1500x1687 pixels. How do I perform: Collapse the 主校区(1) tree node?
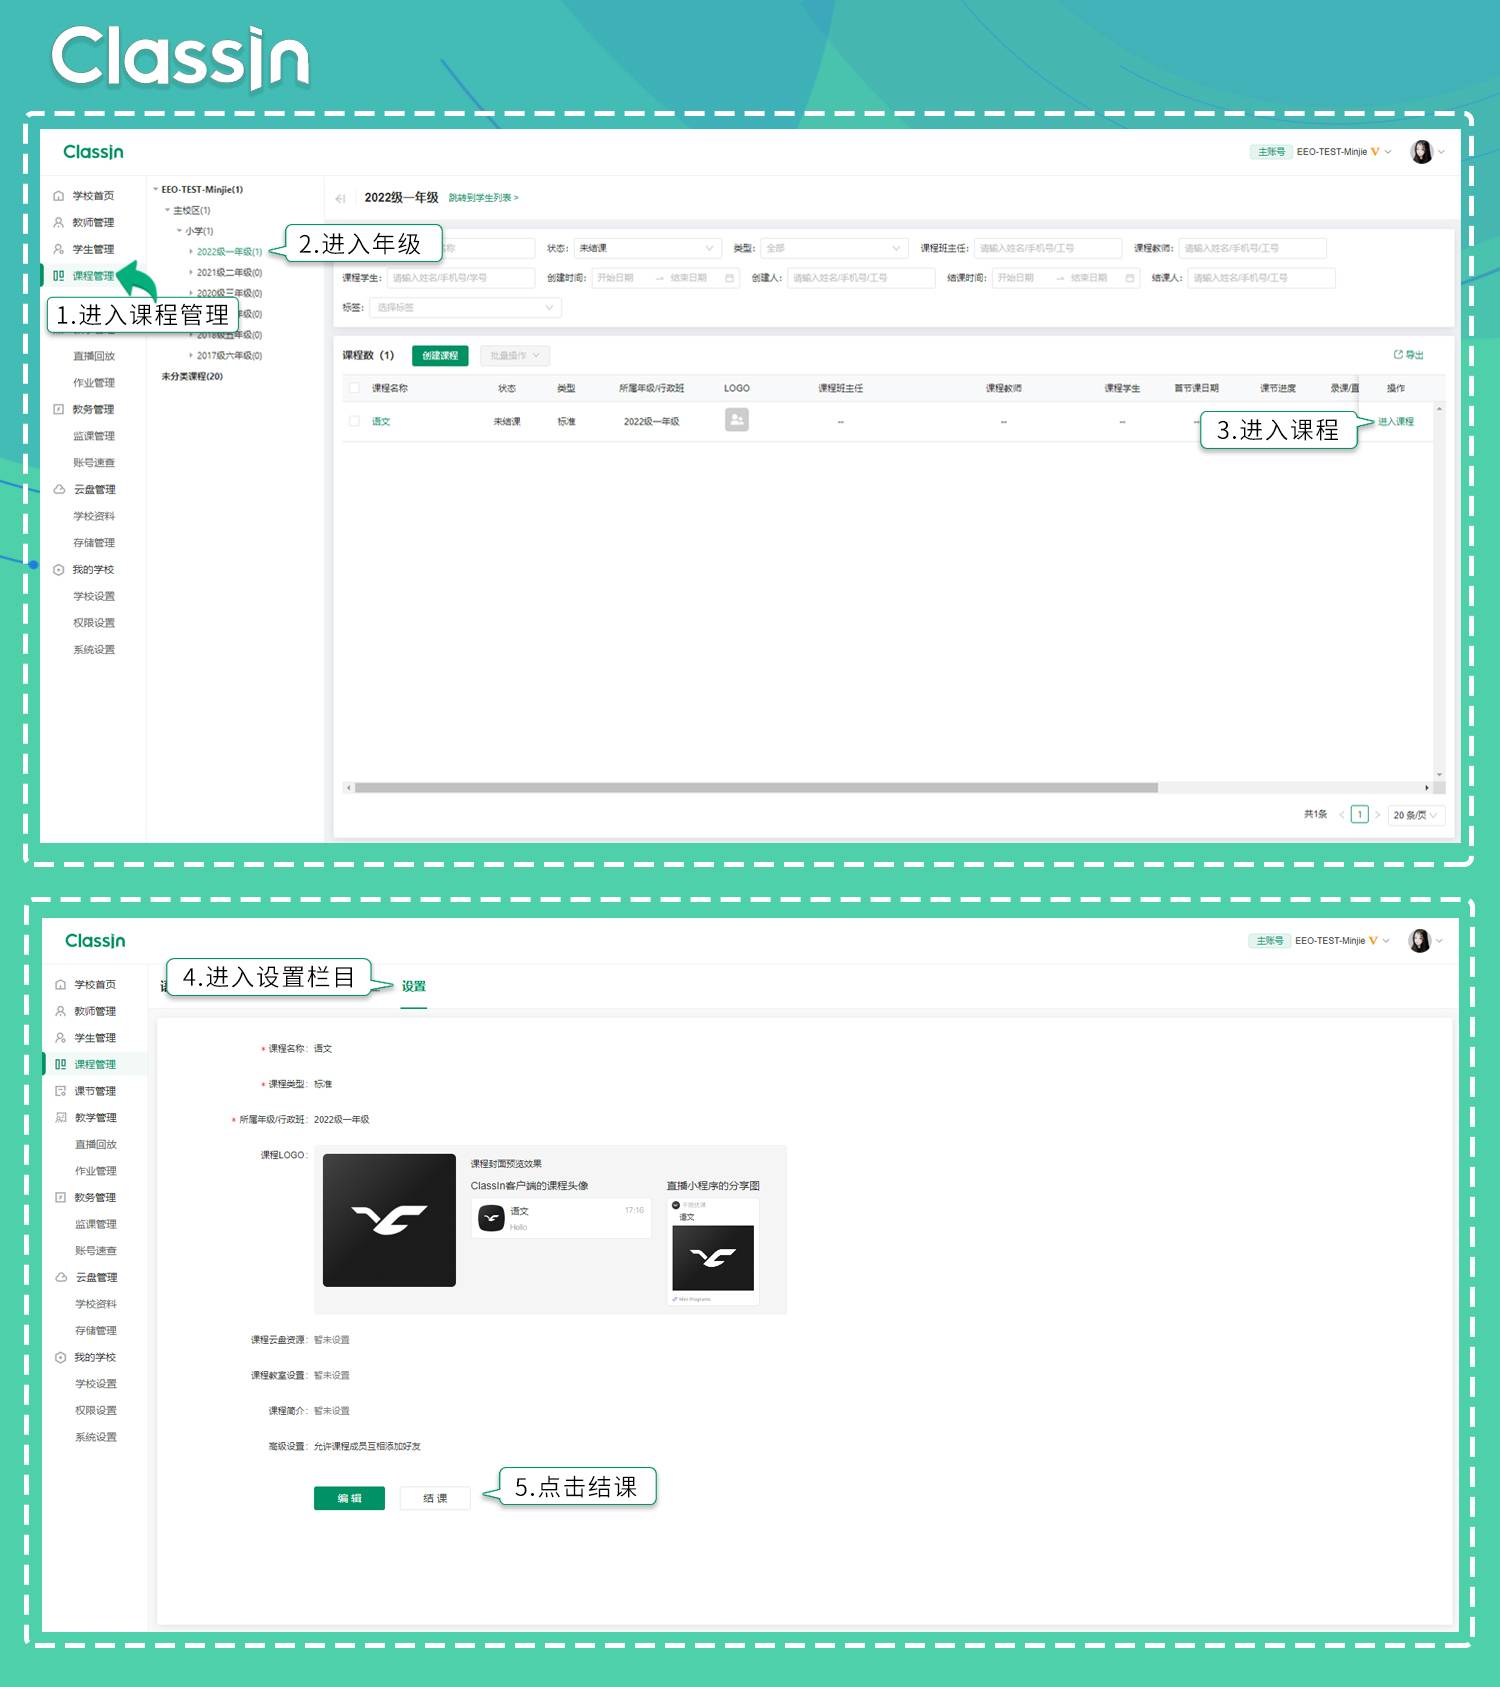click(x=167, y=210)
